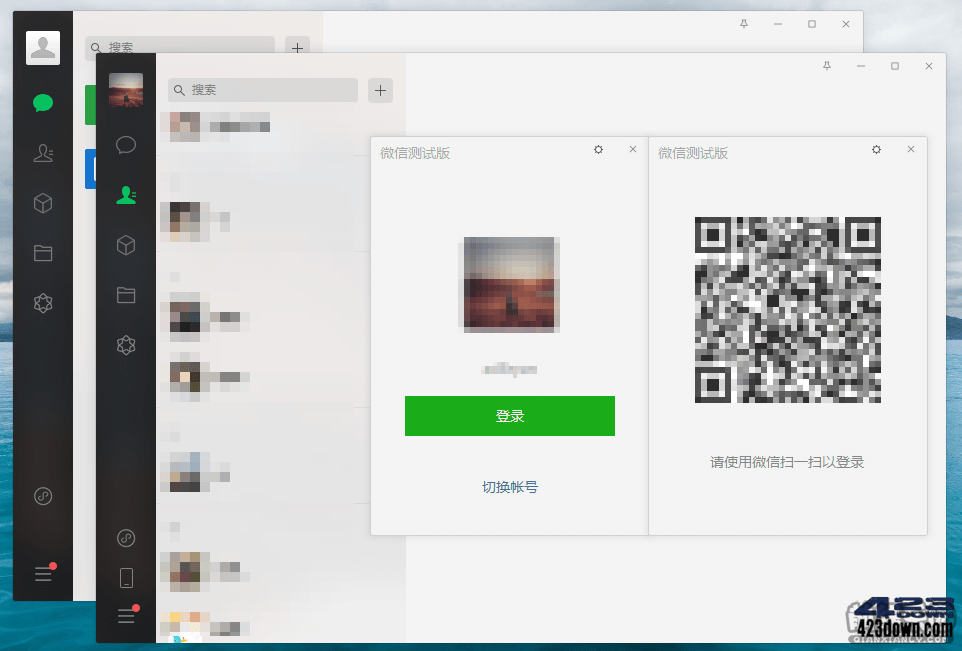
Task: Close the QR code login dialog
Action: 910,149
